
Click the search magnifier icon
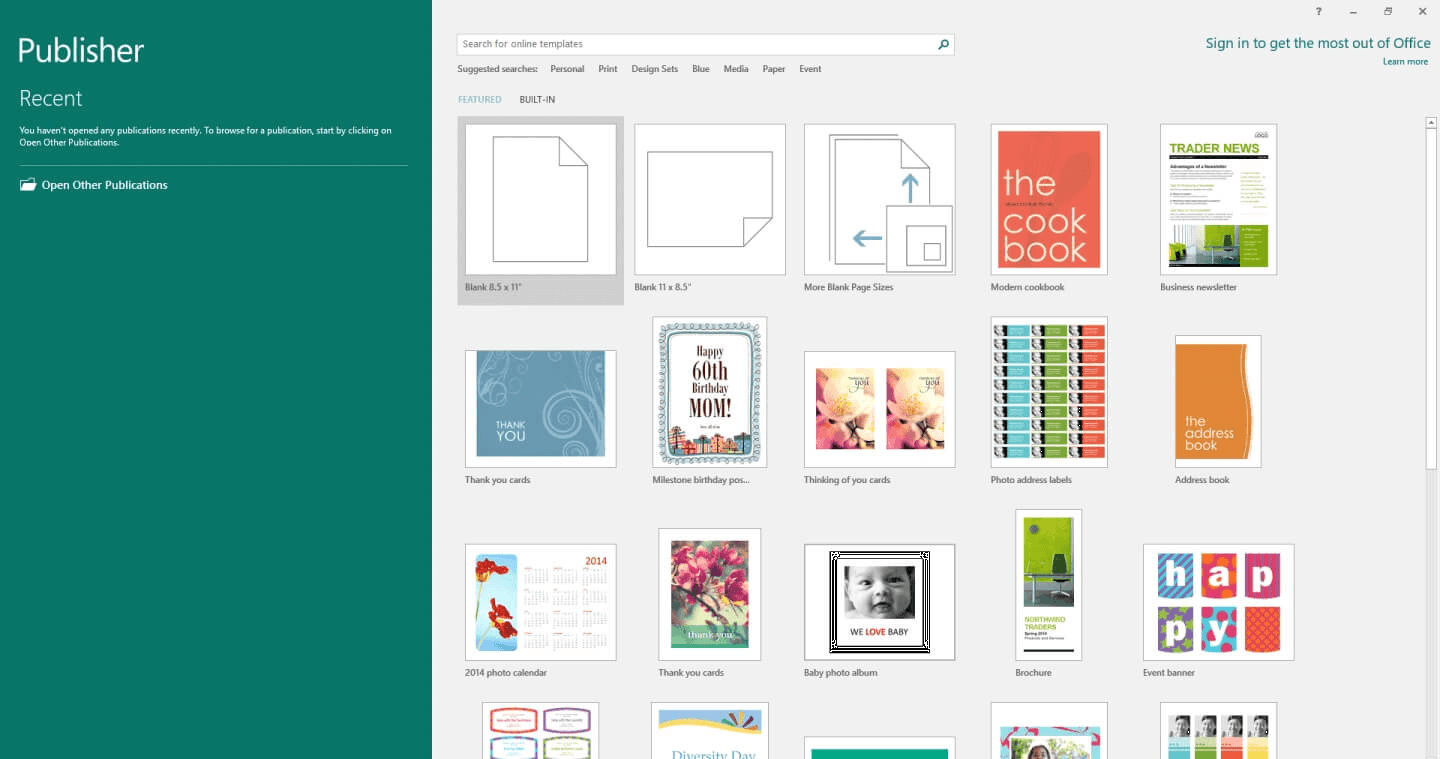[x=941, y=44]
